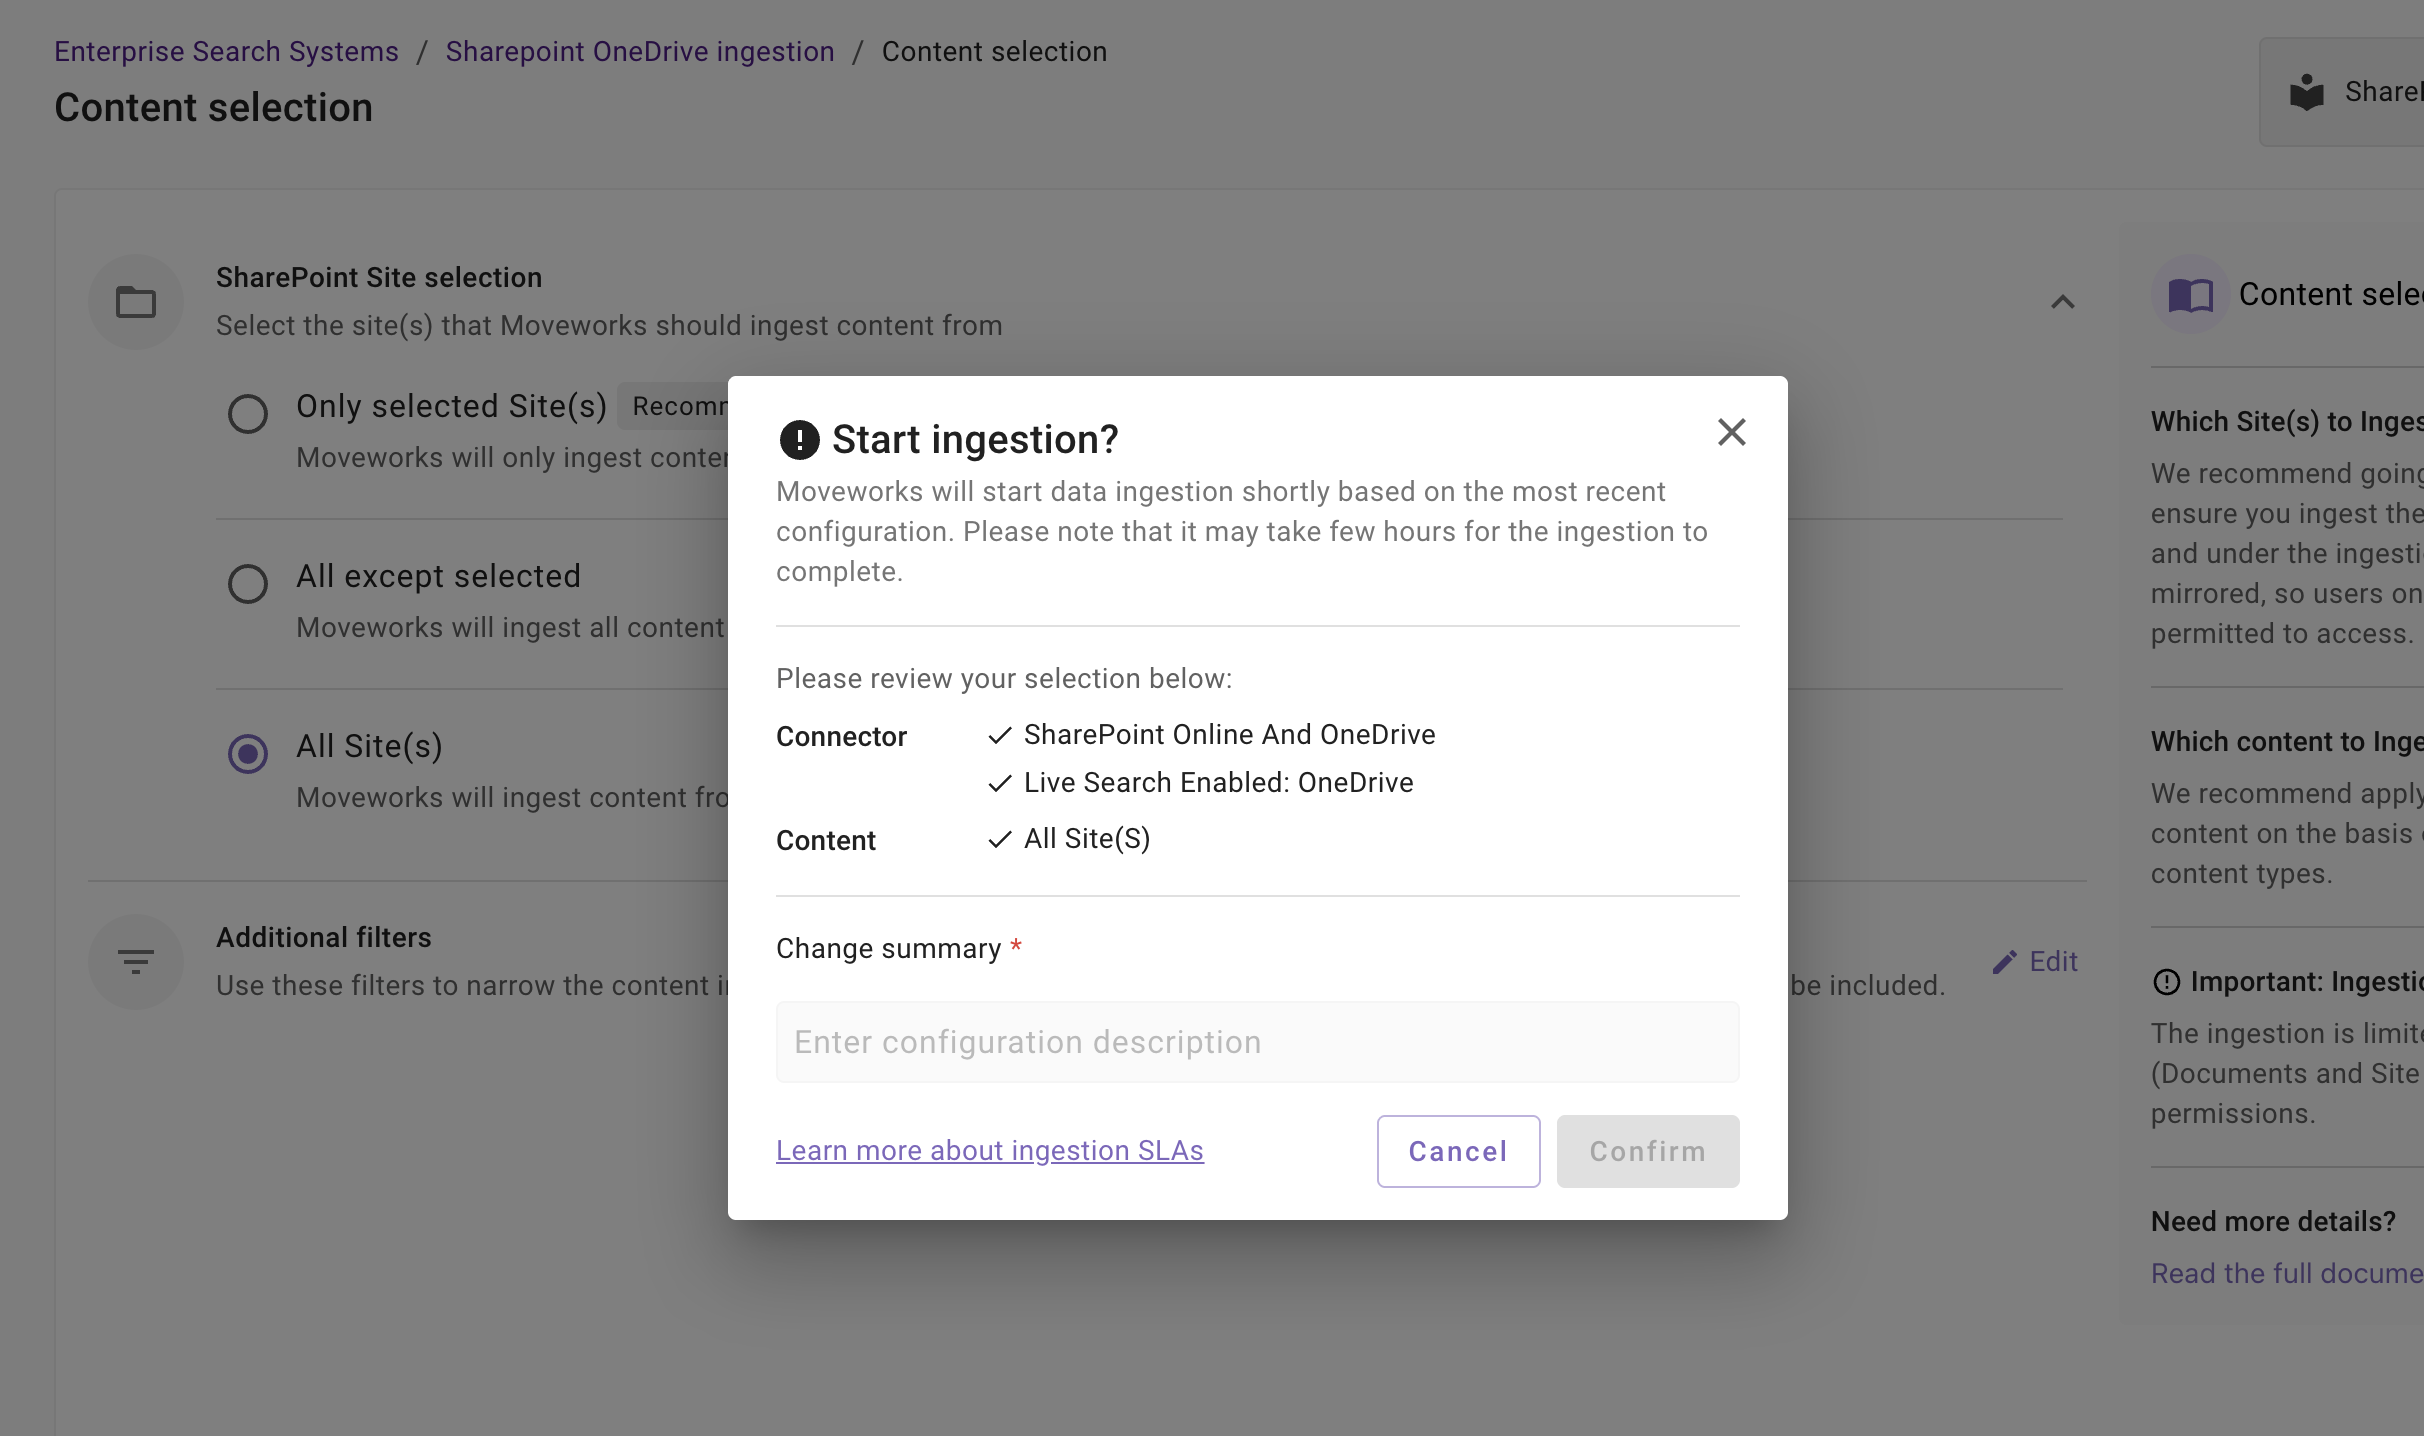Screen dimensions: 2424x1436
Task: Select All except selected radio option
Action: (x=248, y=583)
